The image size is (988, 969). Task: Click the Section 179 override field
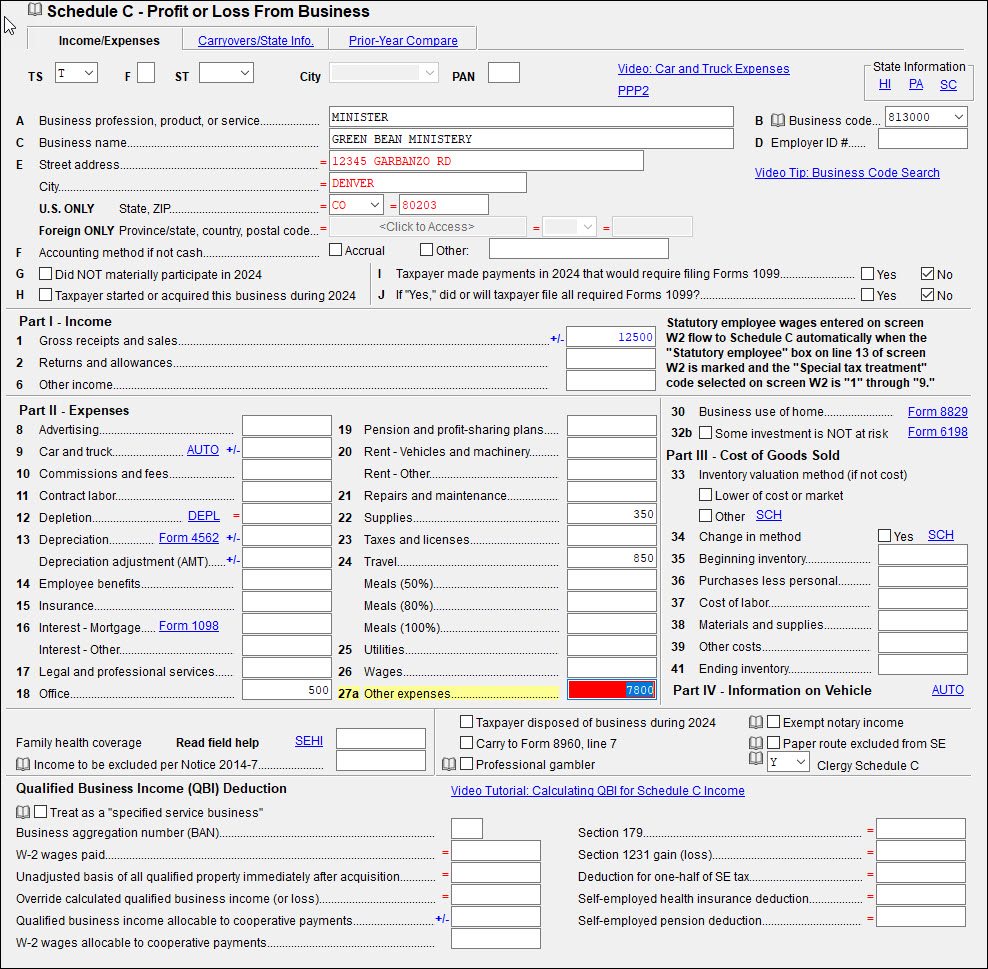tap(921, 829)
